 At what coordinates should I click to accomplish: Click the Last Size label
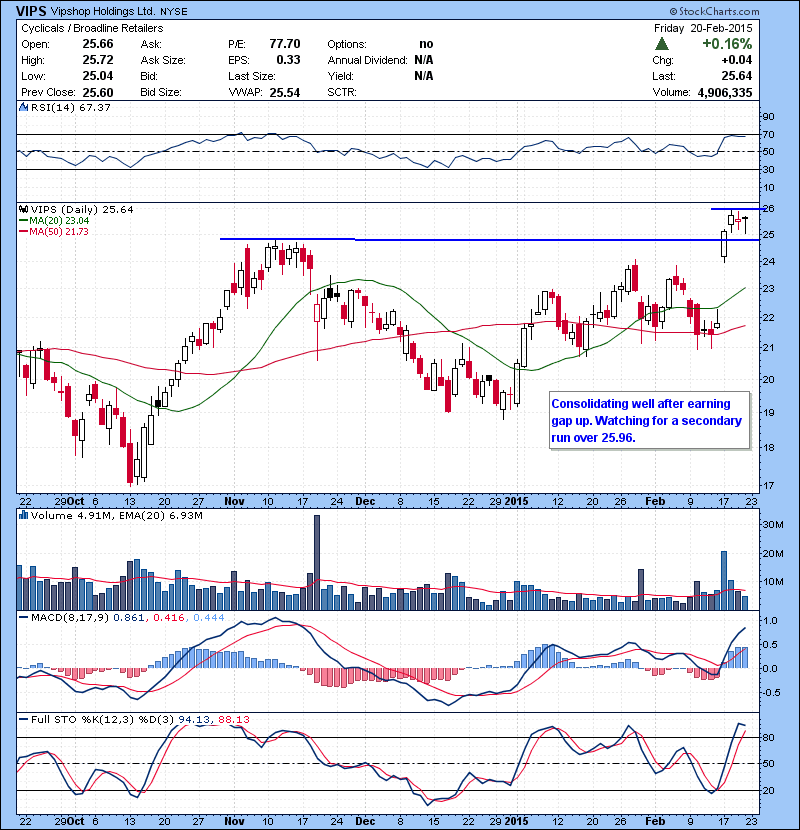tap(251, 76)
